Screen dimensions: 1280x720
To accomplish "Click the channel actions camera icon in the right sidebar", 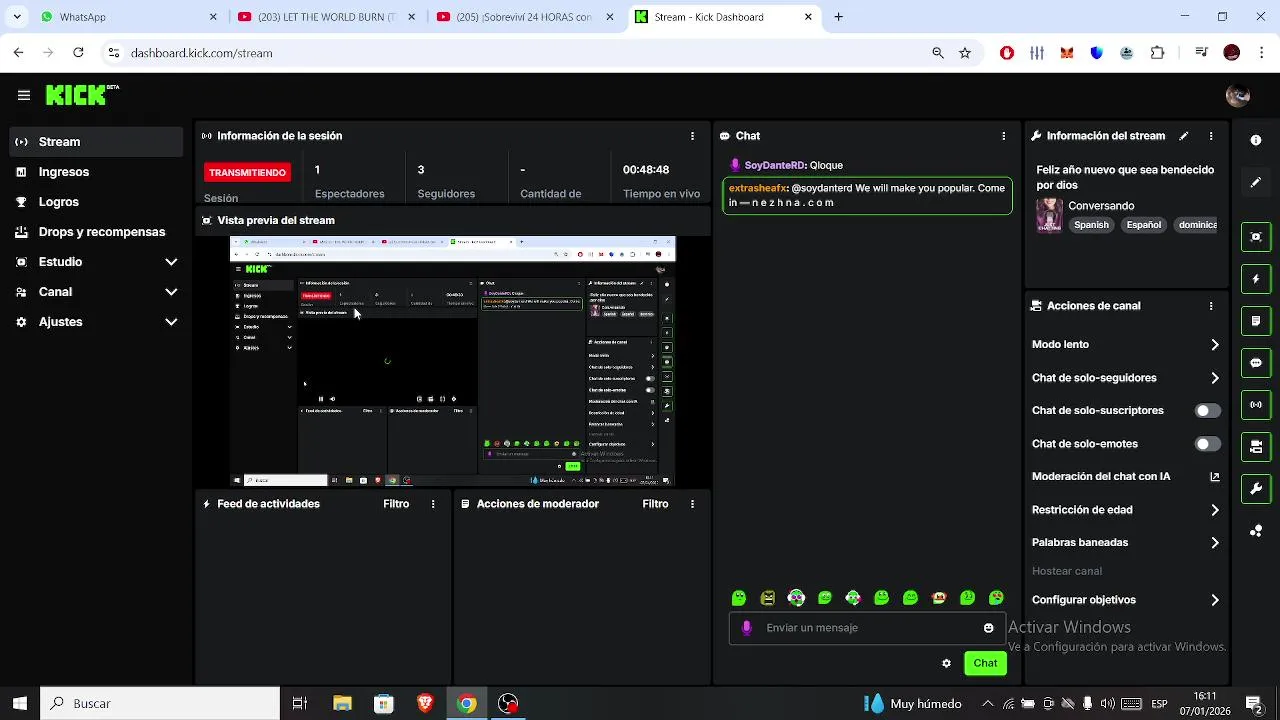I will click(1256, 446).
